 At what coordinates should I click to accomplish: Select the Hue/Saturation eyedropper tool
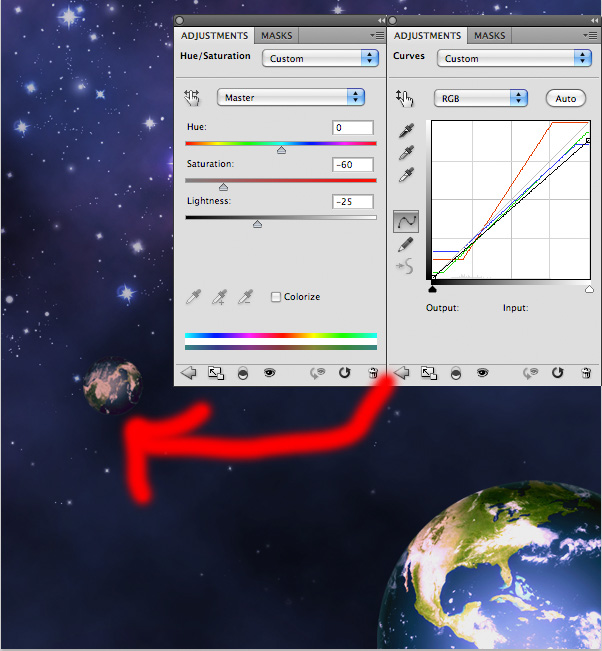(x=193, y=297)
